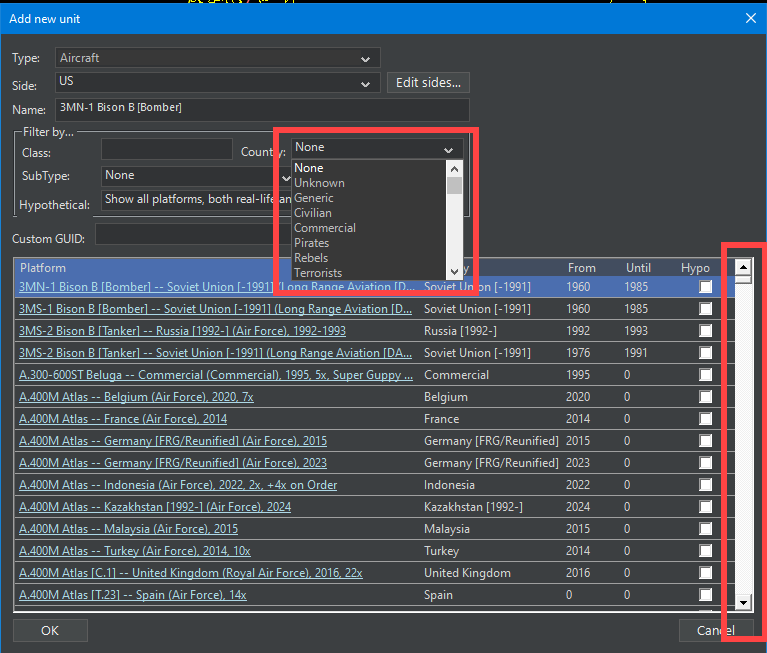Open the Side dropdown showing US
The height and width of the screenshot is (653, 767).
[x=218, y=82]
